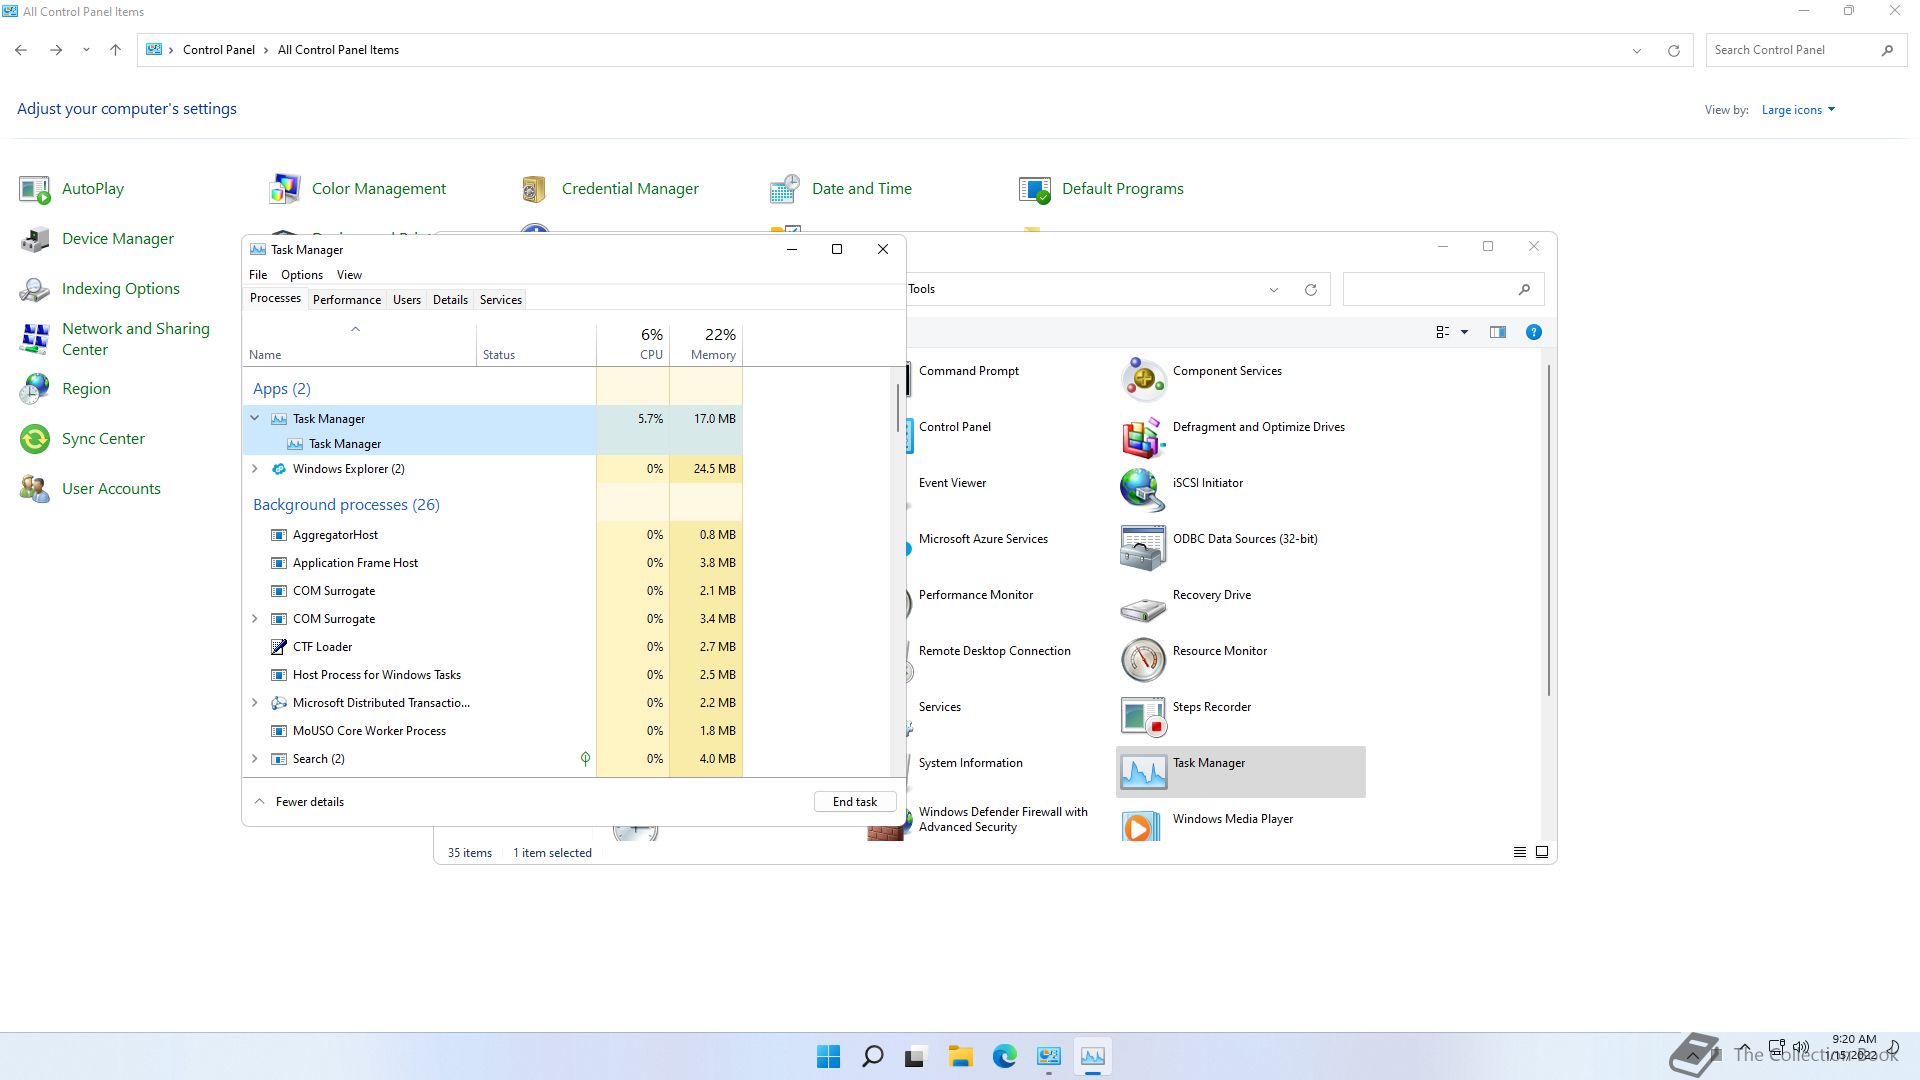Click Control Panel breadcrumb link
The height and width of the screenshot is (1080, 1920).
coord(218,50)
